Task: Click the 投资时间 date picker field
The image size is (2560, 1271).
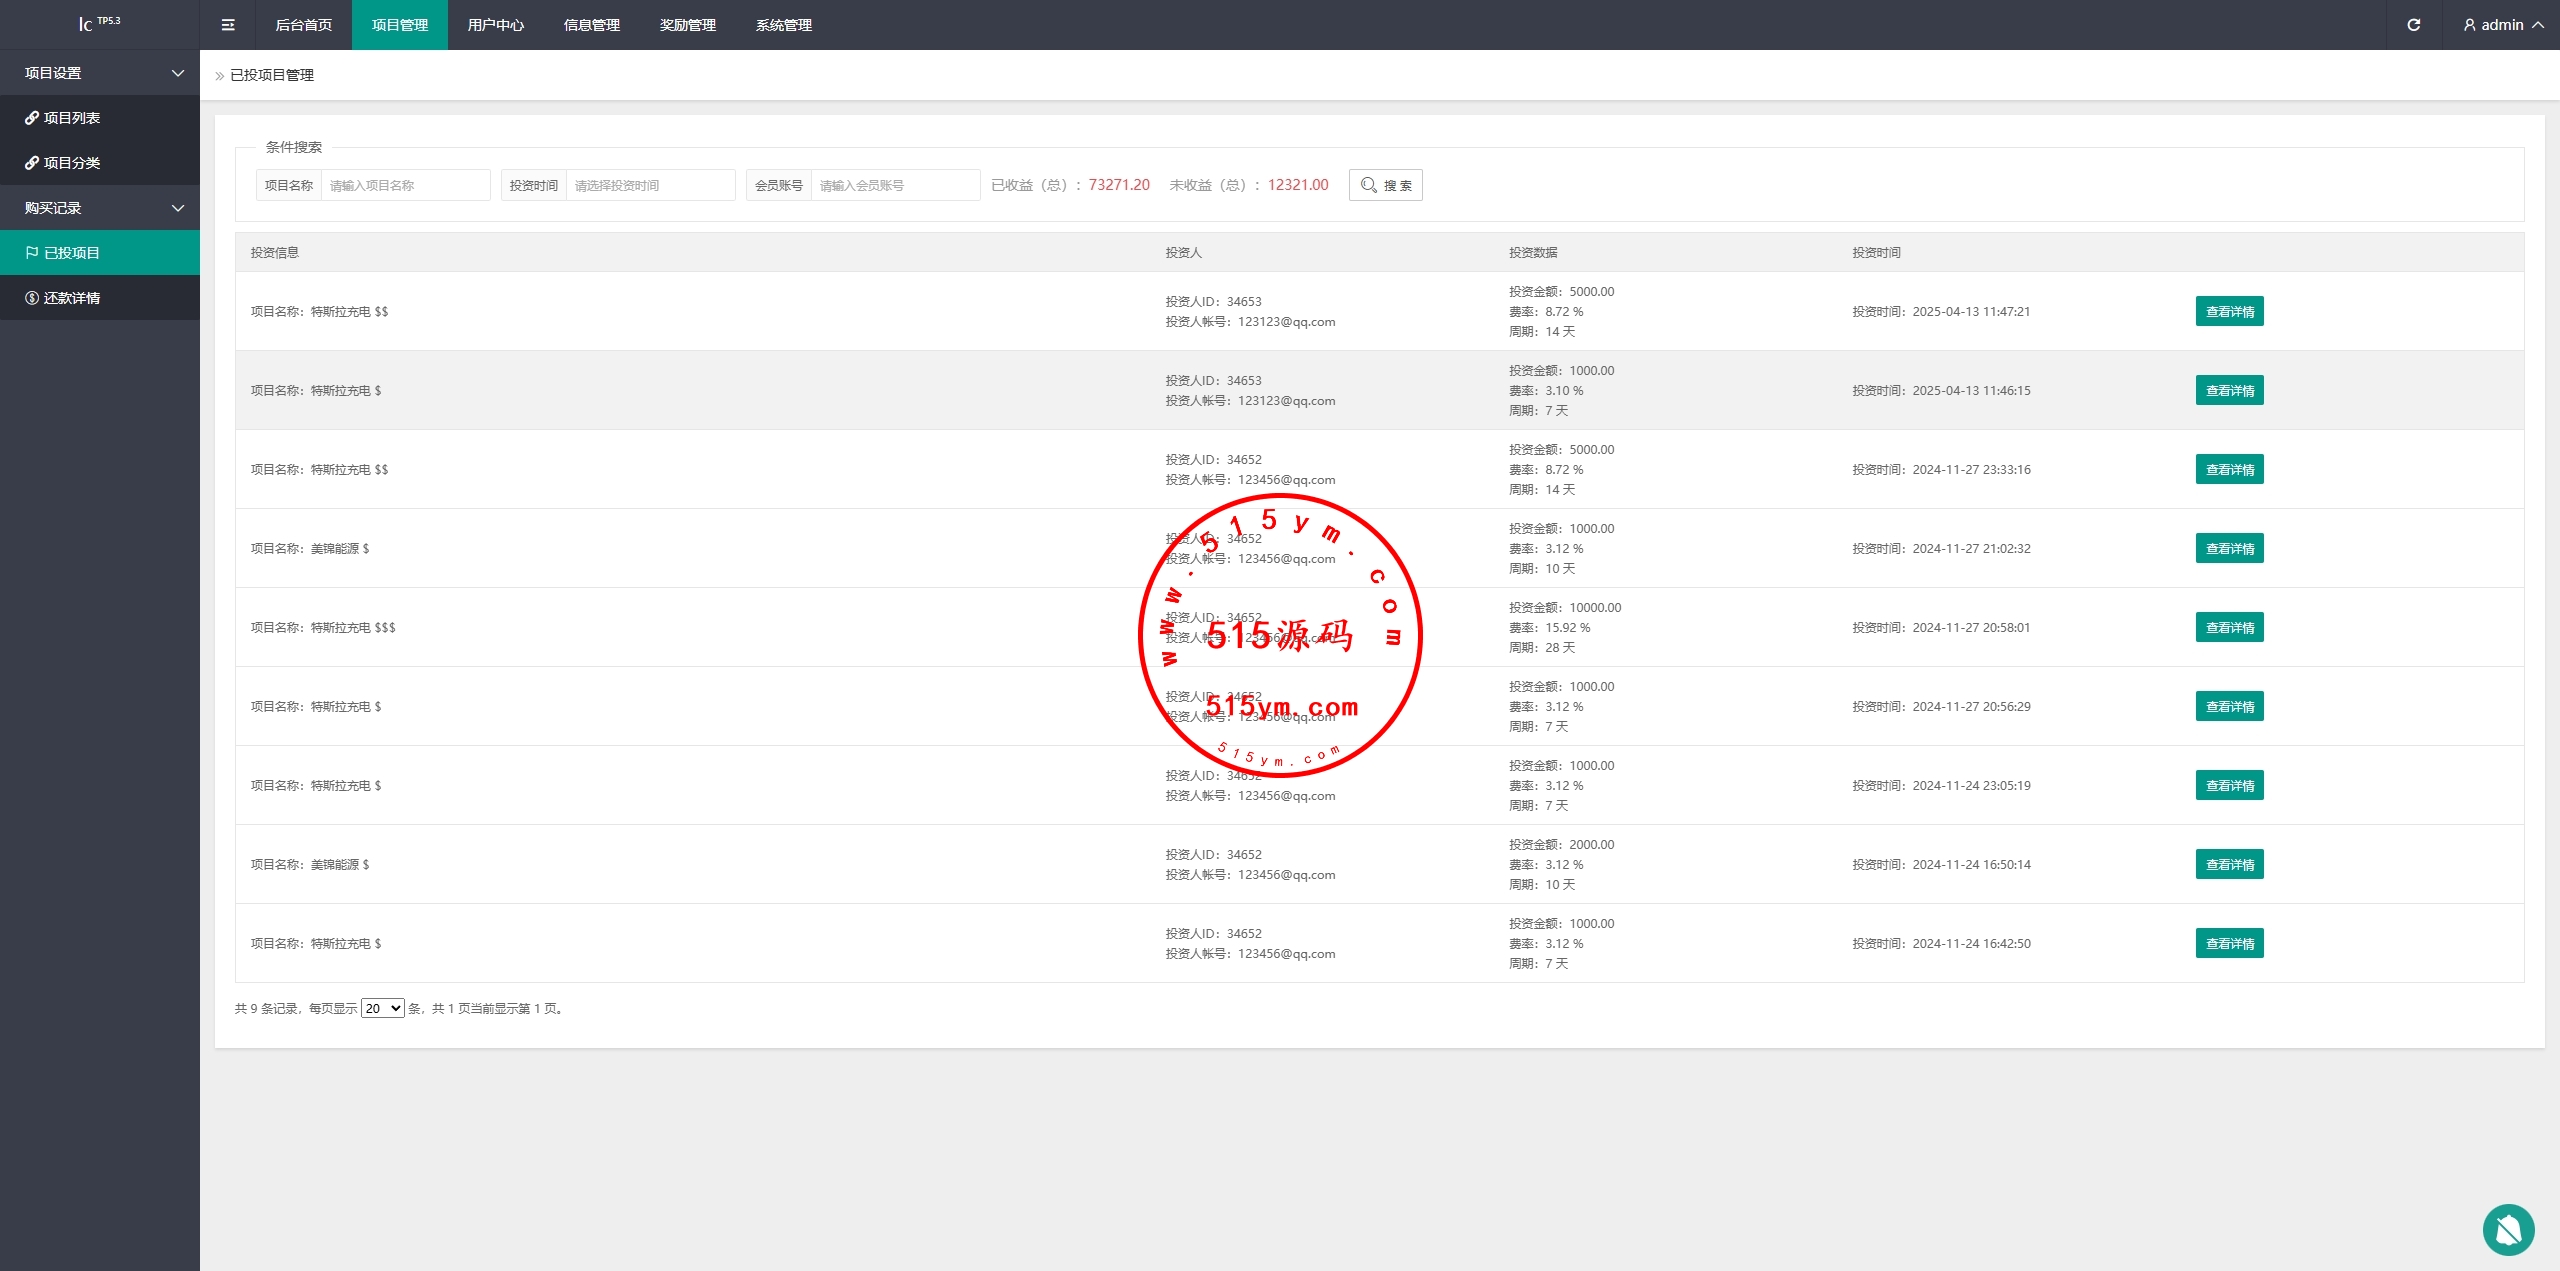Action: click(649, 185)
